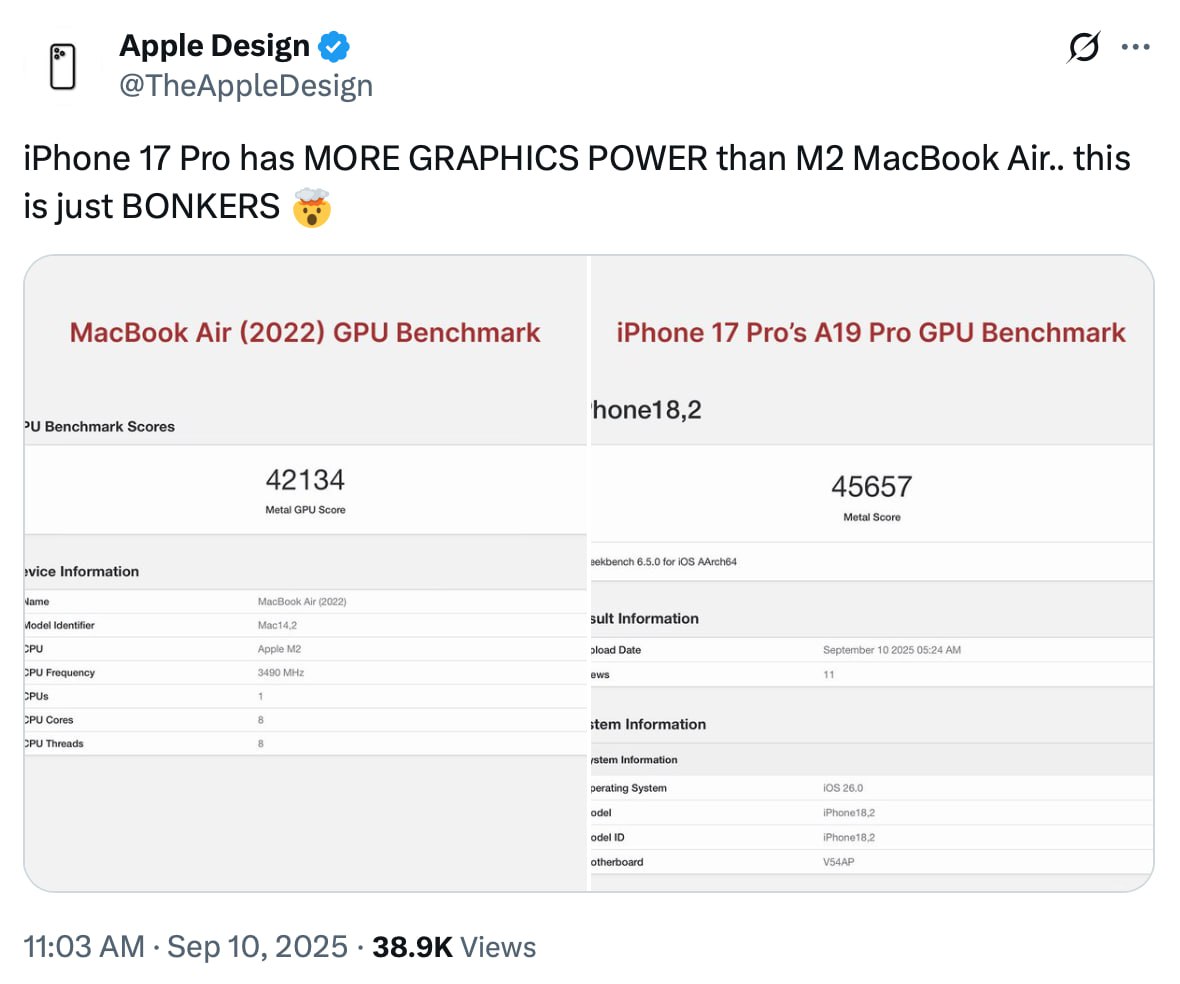This screenshot has width=1180, height=984.
Task: Open the post's three-dot options menu
Action: [x=1136, y=46]
